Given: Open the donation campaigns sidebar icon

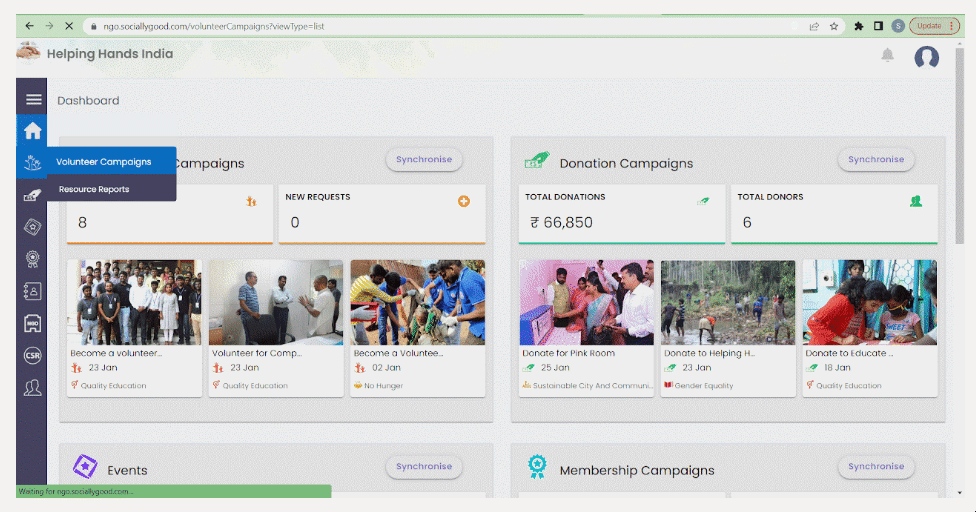Looking at the screenshot, I should tap(32, 195).
